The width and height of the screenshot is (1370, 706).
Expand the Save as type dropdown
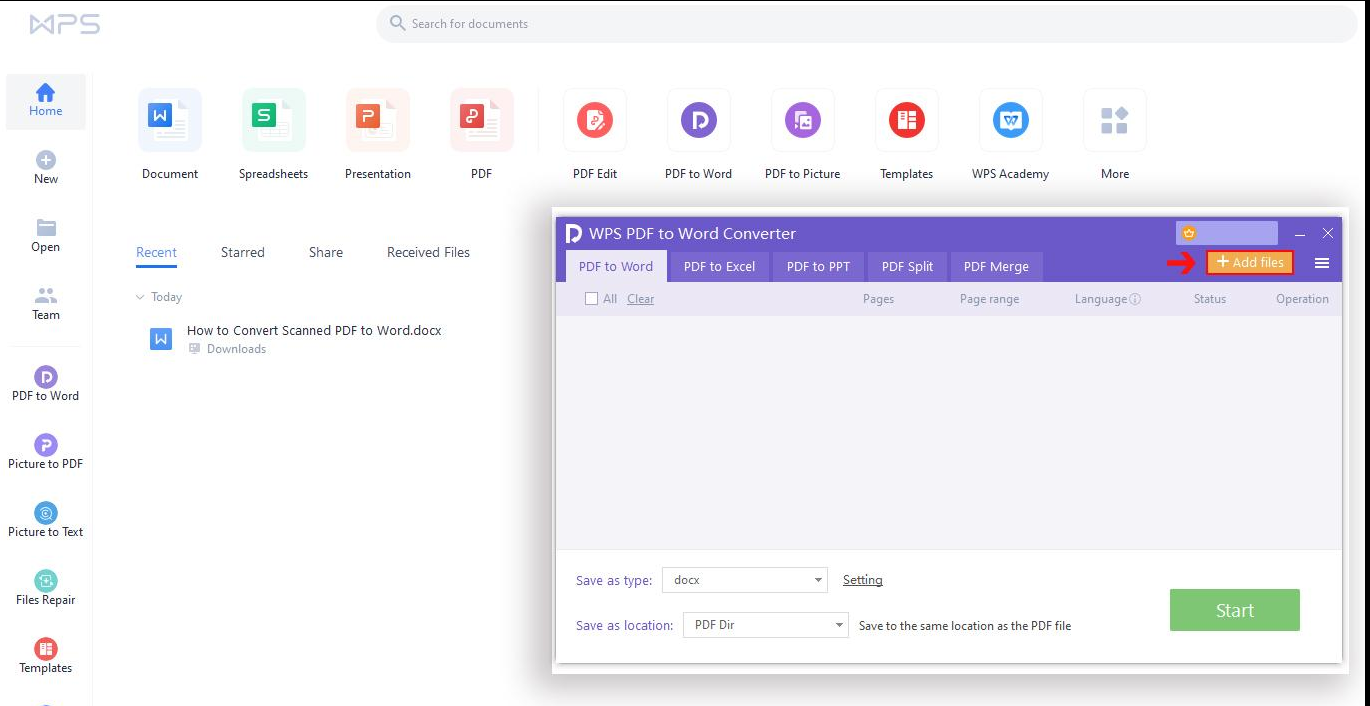[x=745, y=580]
